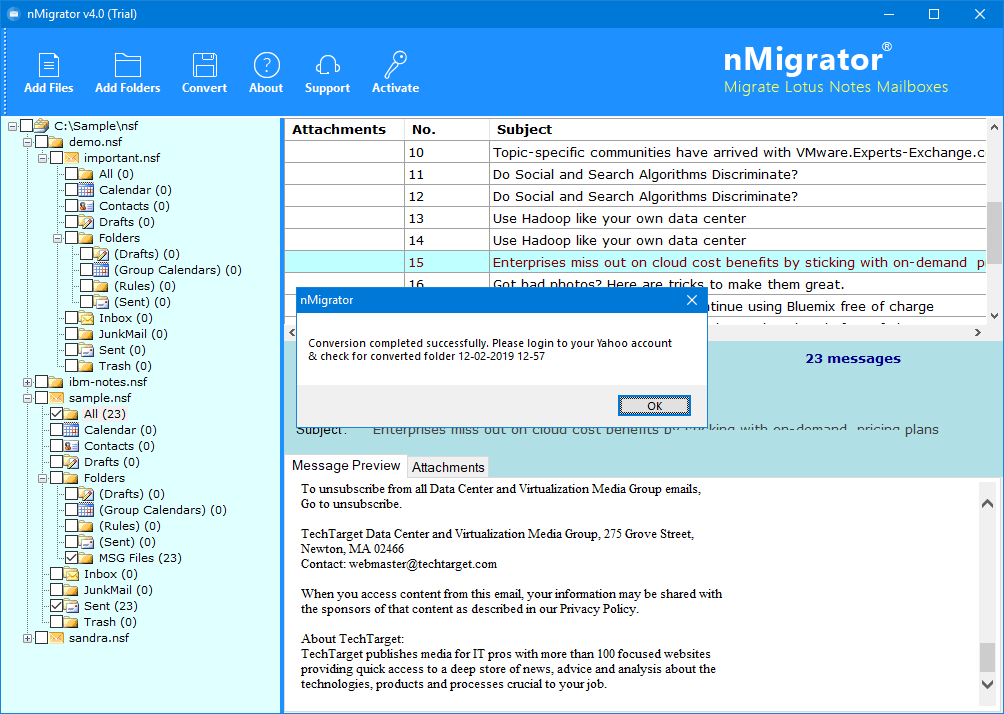Collapse the Folders node under sample.nsf
The height and width of the screenshot is (714, 1004).
coord(42,478)
